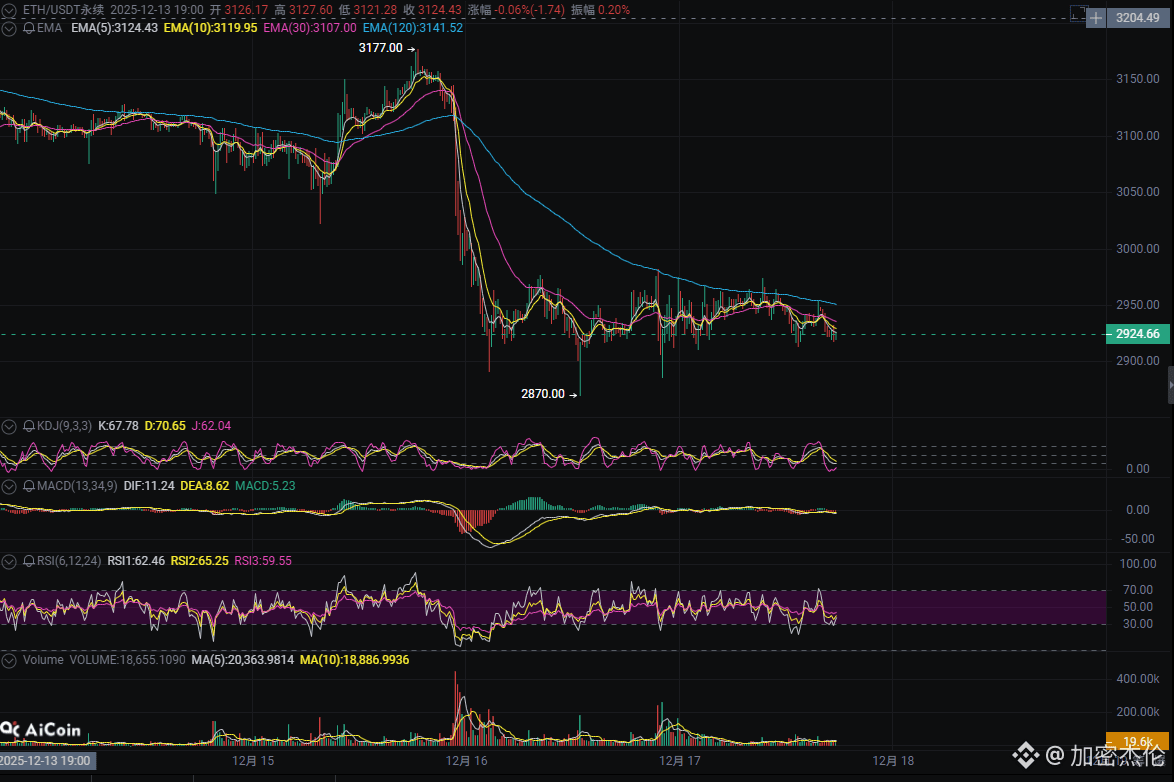The image size is (1174, 782).
Task: Click the 12月 18 date axis label
Action: pos(893,761)
